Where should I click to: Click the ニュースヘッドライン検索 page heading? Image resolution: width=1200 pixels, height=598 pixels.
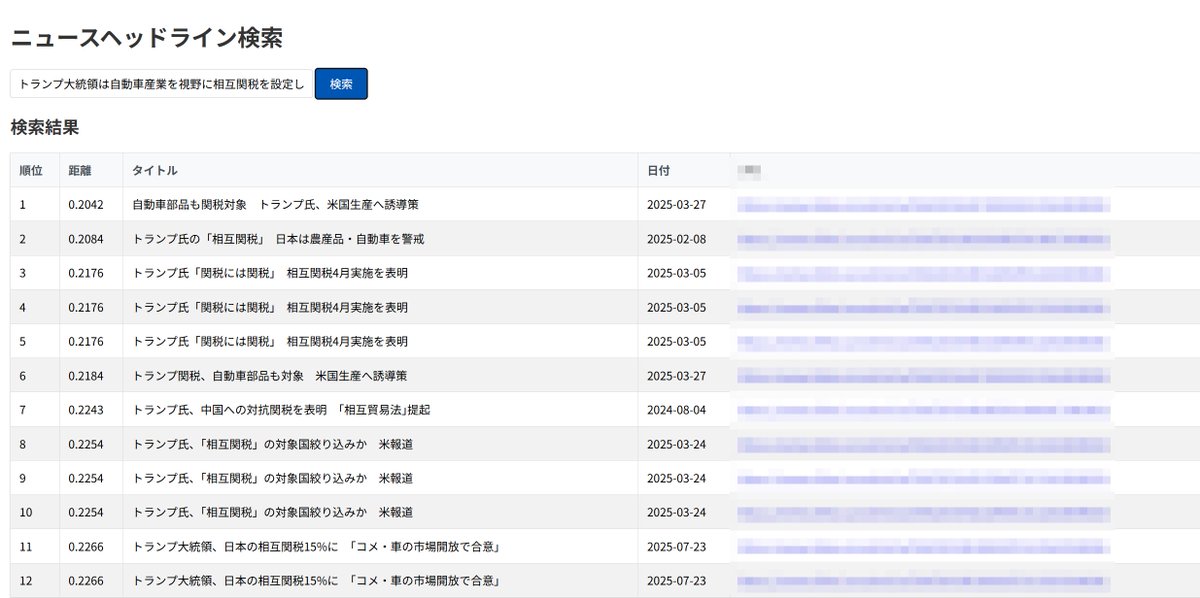(x=146, y=38)
